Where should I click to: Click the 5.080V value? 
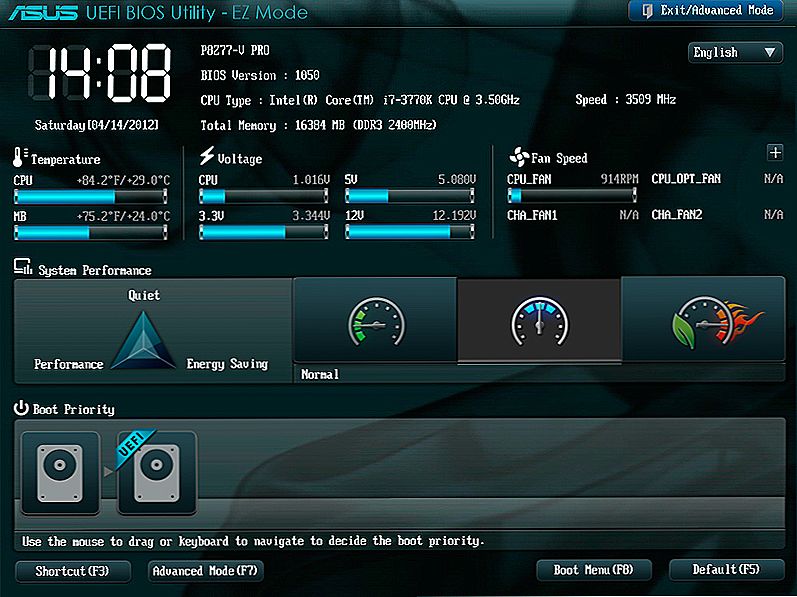pos(457,179)
